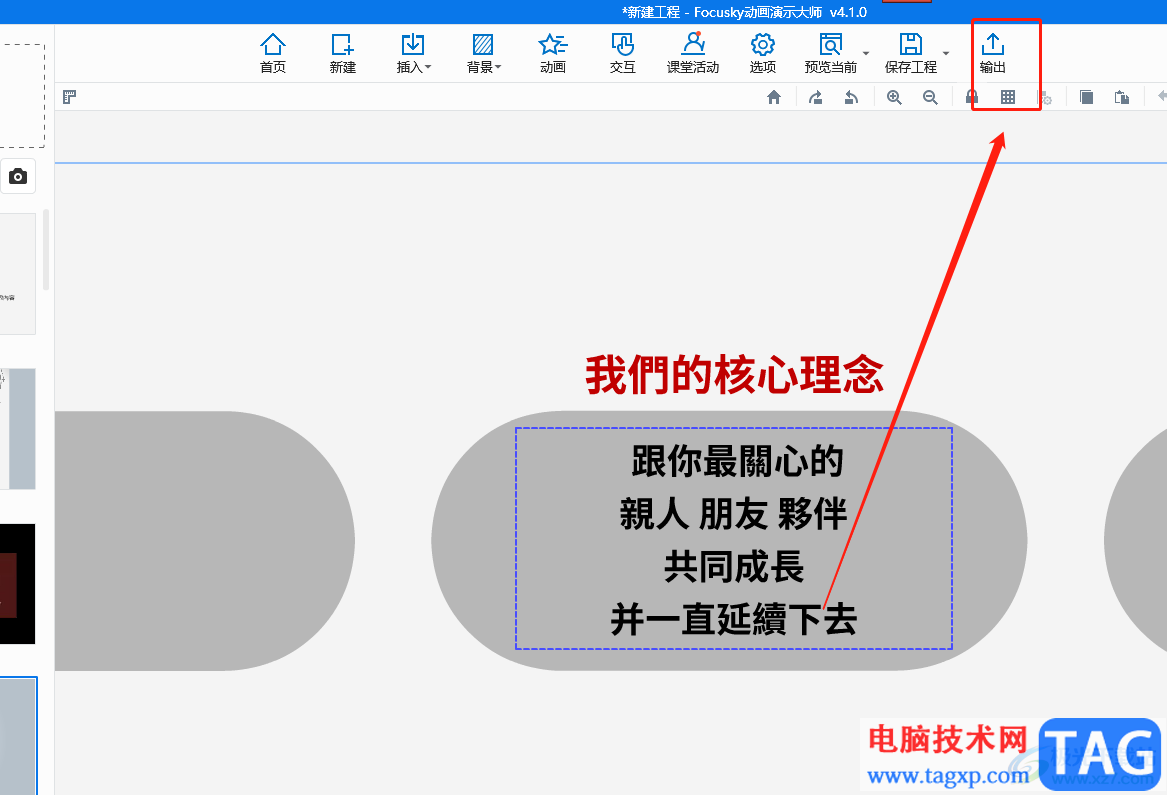1167x795 pixels.
Task: Click the sidebar vertical scrollbar
Action: (x=46, y=249)
